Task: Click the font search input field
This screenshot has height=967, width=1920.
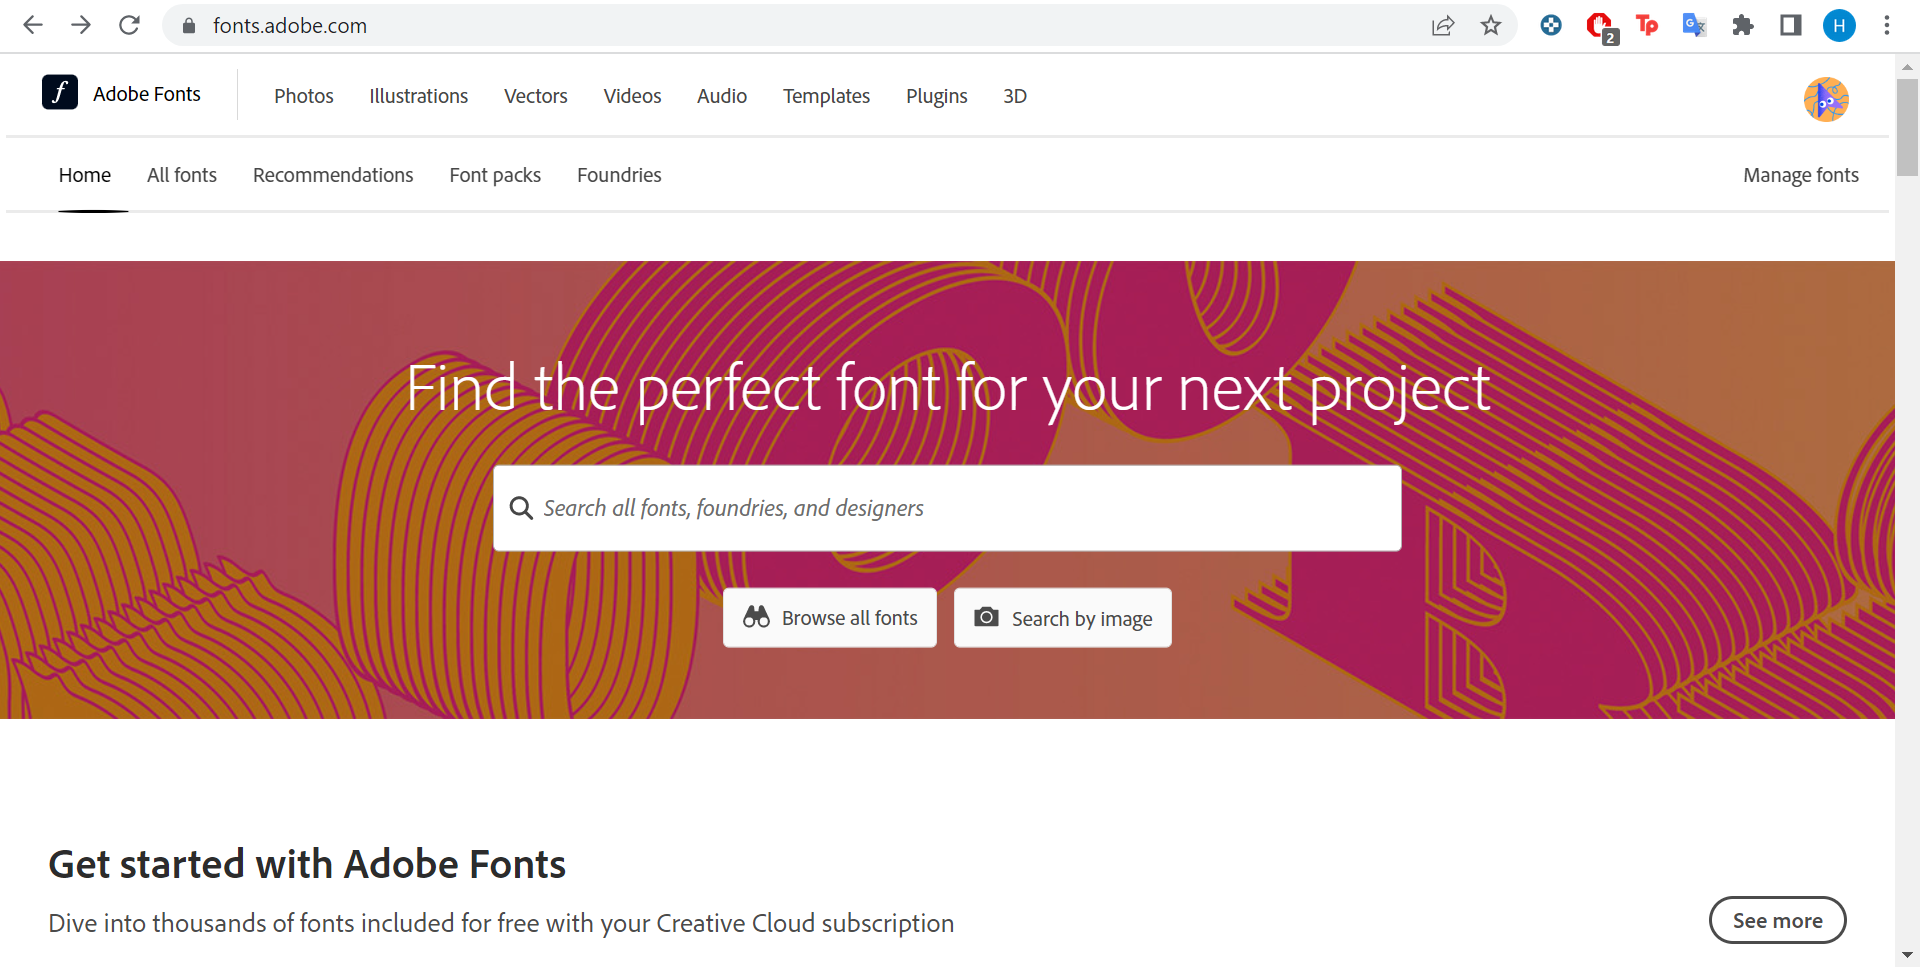Action: tap(947, 508)
